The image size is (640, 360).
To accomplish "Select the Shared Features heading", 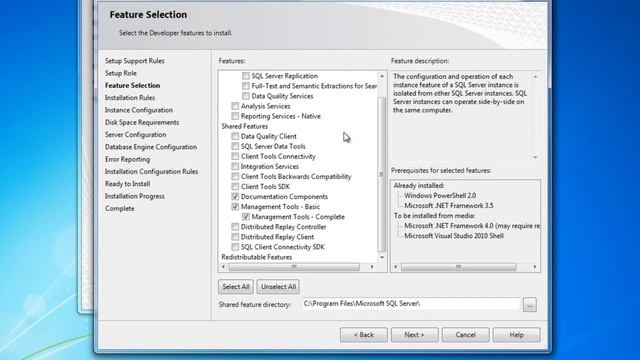I will (x=244, y=127).
